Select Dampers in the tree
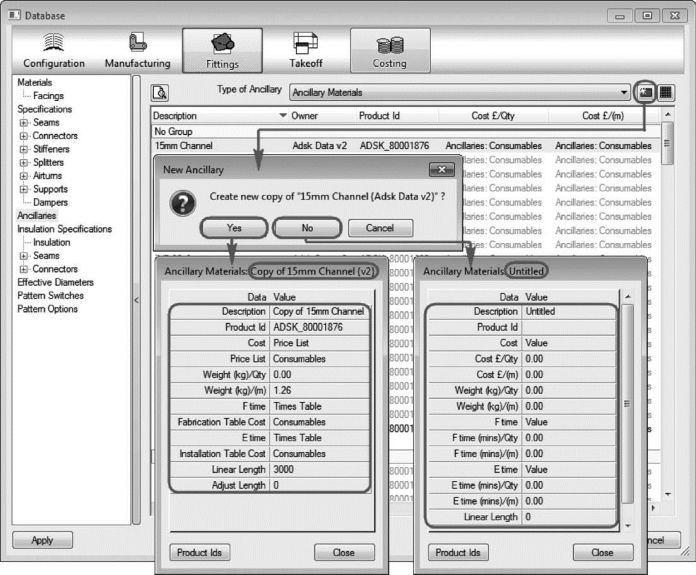The image size is (696, 575). point(51,202)
